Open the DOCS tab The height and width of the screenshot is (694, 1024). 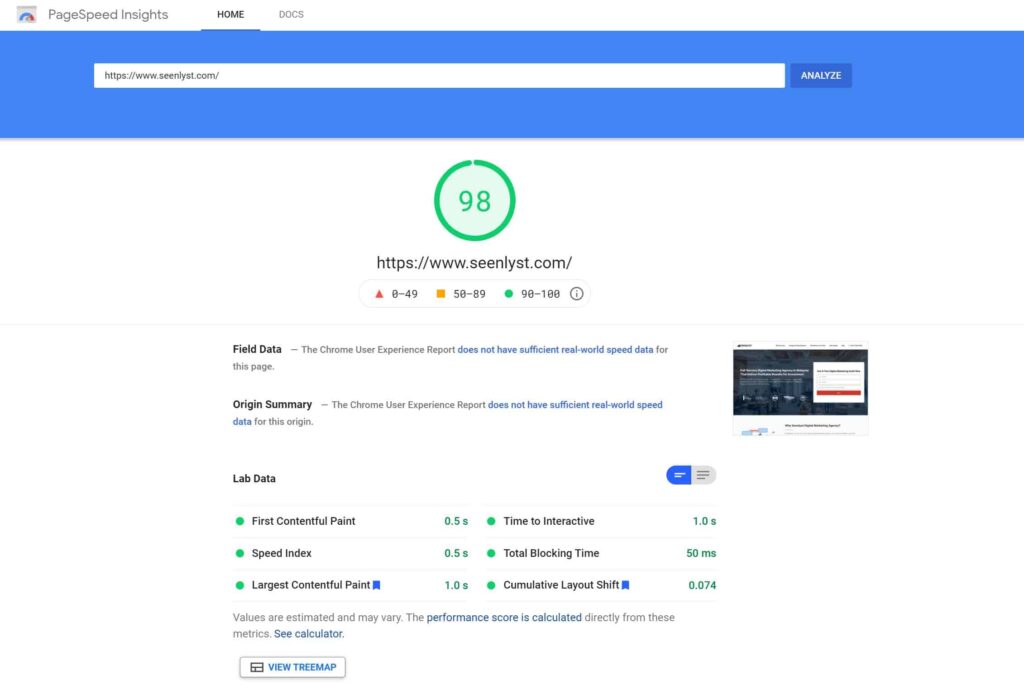(x=291, y=14)
